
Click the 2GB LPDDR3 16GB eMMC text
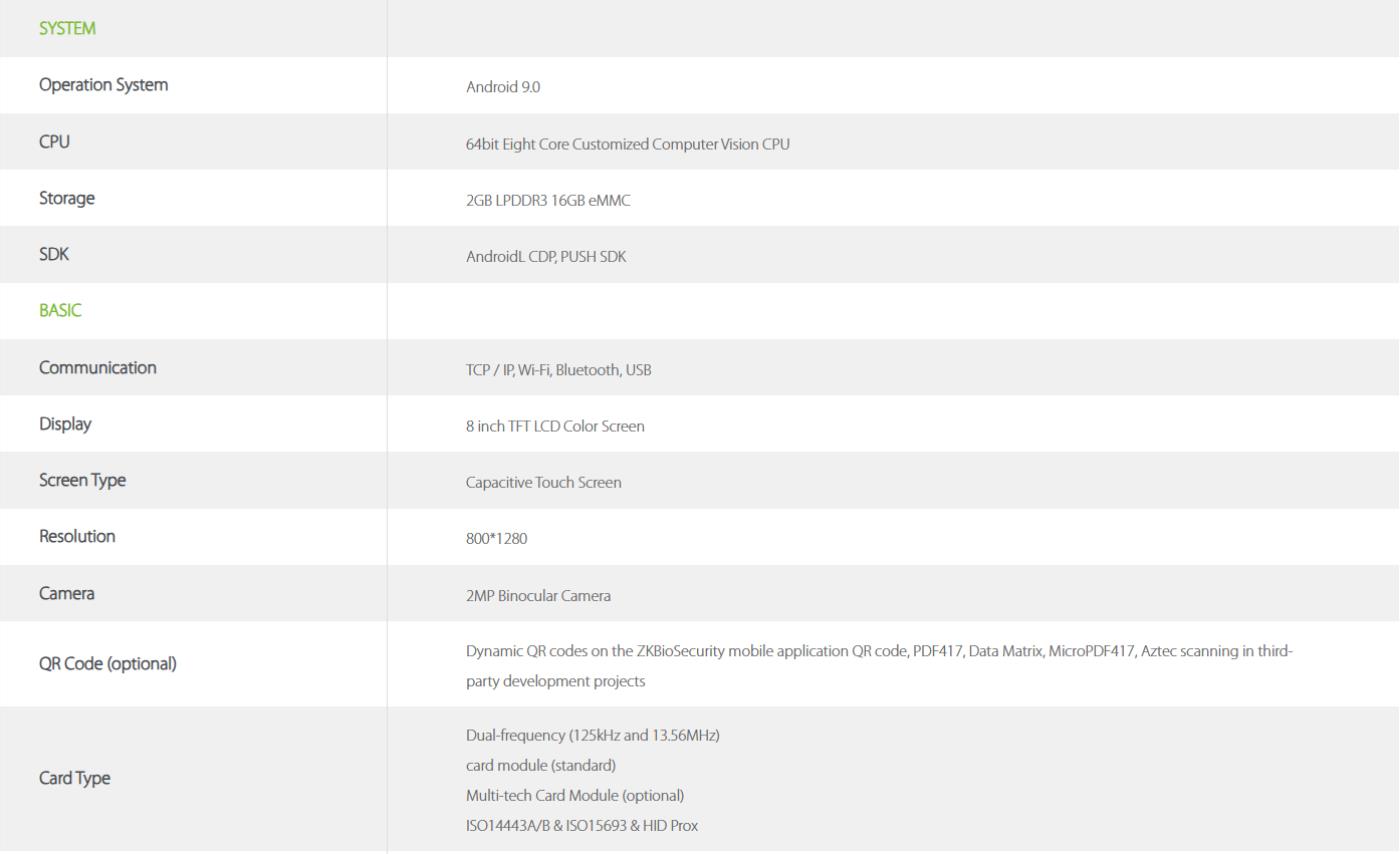click(548, 200)
